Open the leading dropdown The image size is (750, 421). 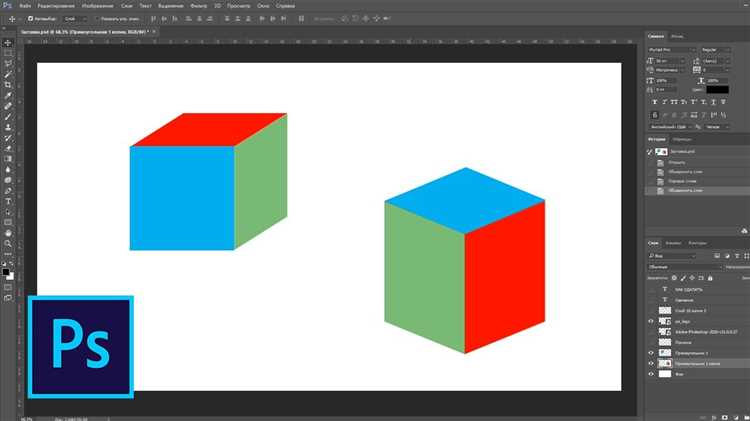[716, 61]
